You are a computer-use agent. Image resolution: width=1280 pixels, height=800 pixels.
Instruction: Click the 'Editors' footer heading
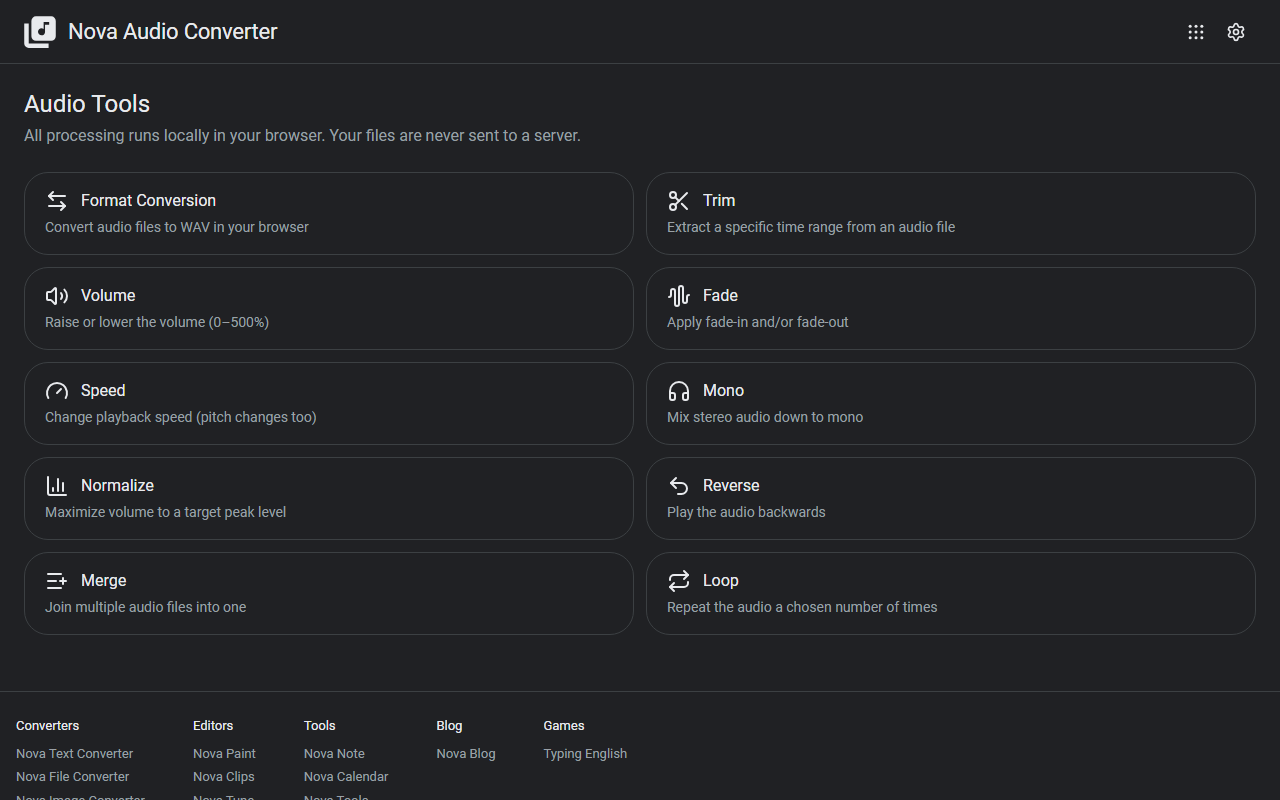coord(213,726)
